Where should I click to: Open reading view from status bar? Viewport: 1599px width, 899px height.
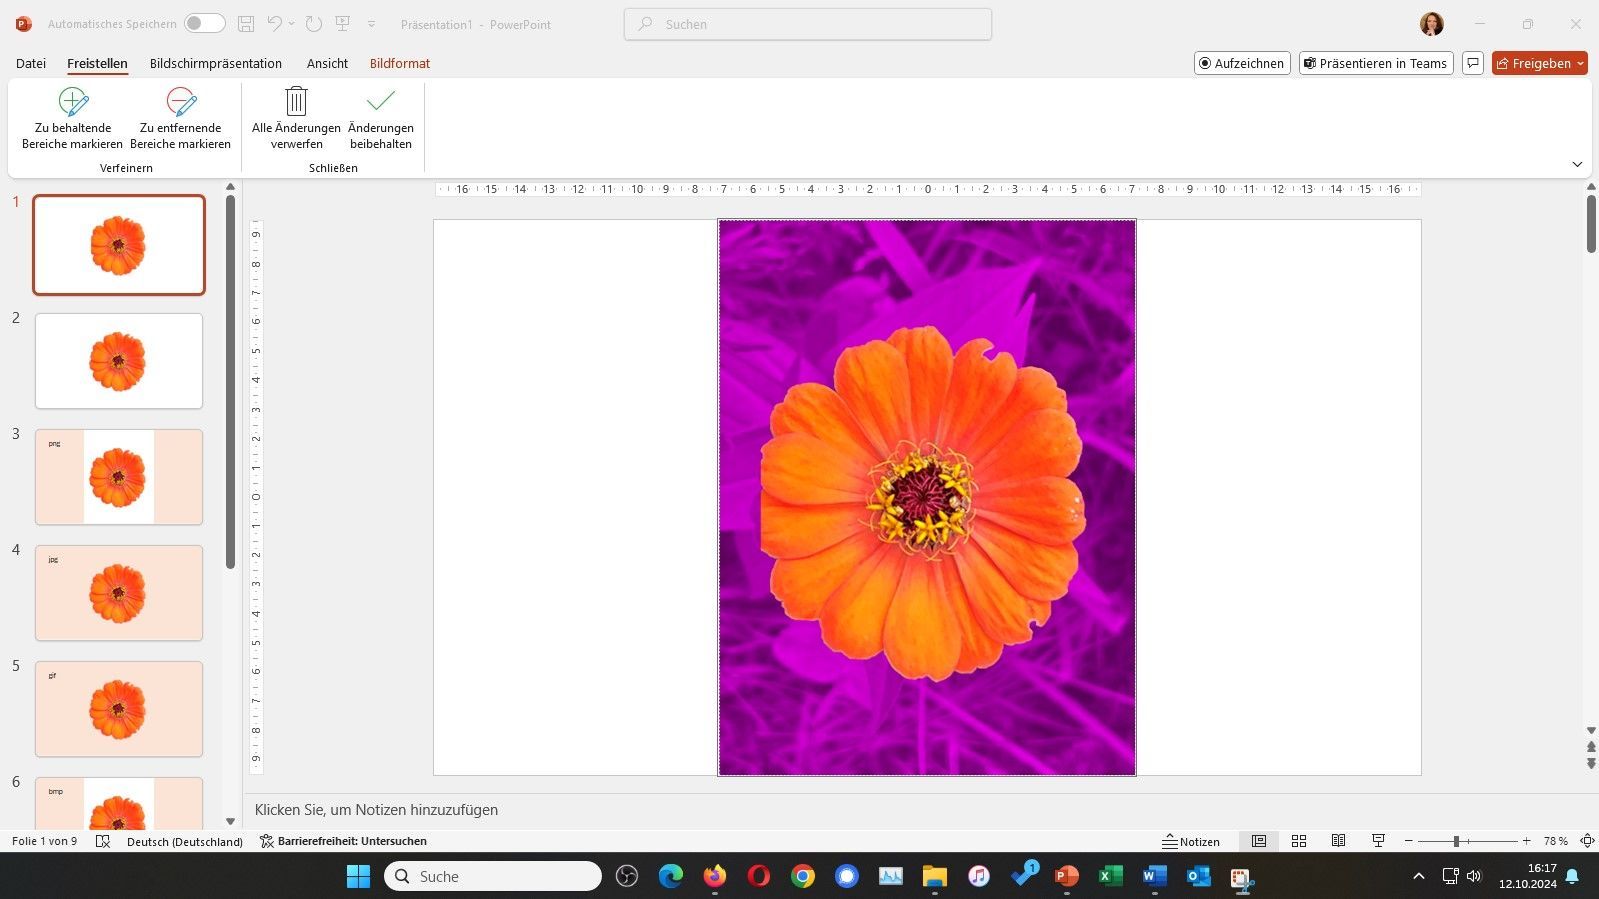[x=1338, y=841]
